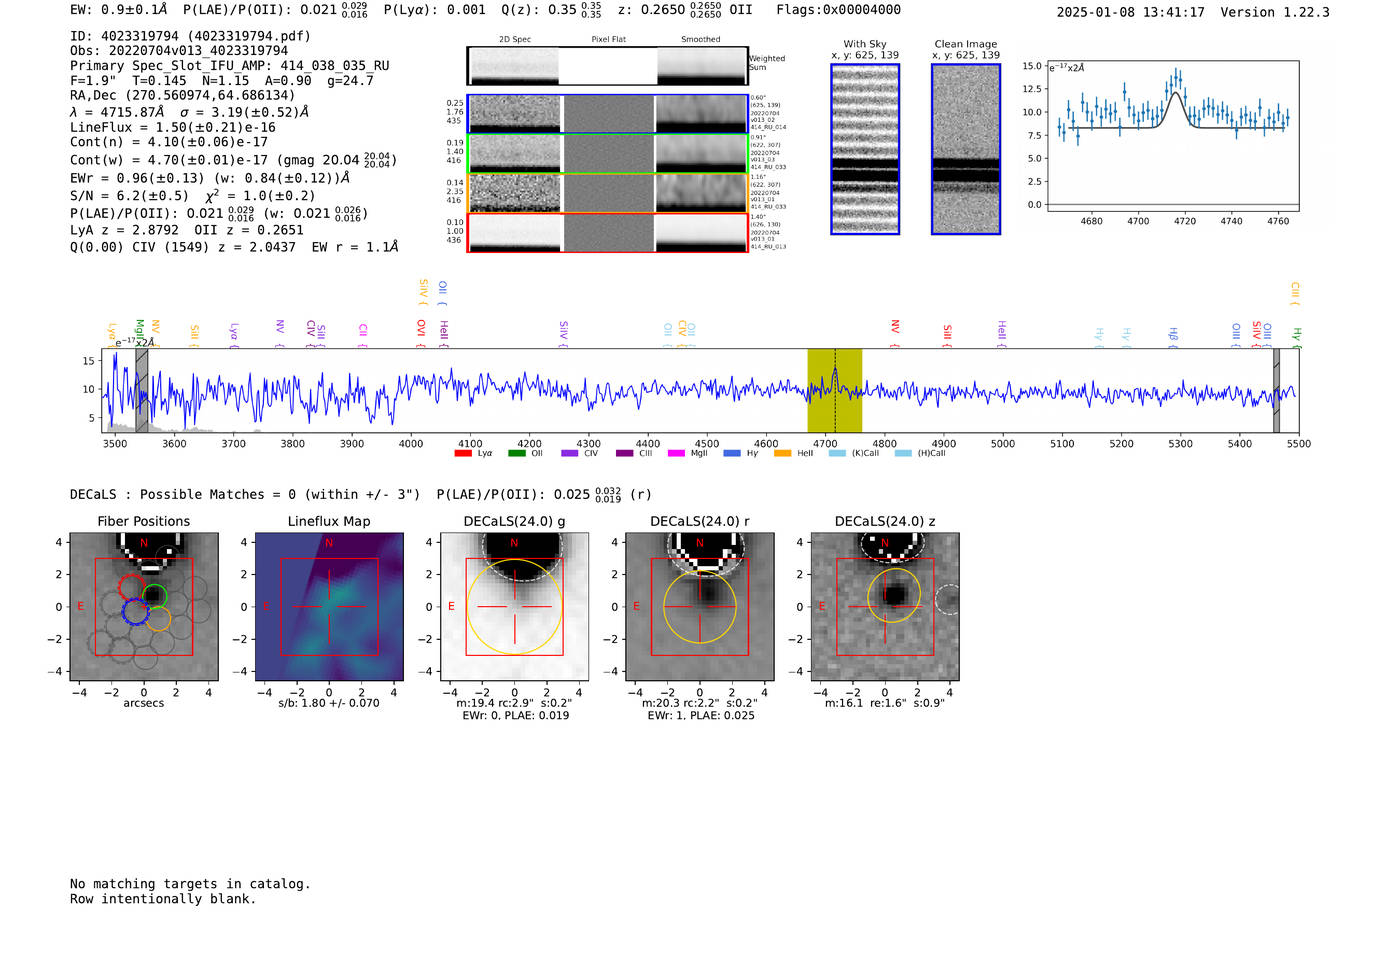Viewport: 1400px width, 953px height.
Task: Open the DECaLS g-band cutout
Action: [515, 607]
